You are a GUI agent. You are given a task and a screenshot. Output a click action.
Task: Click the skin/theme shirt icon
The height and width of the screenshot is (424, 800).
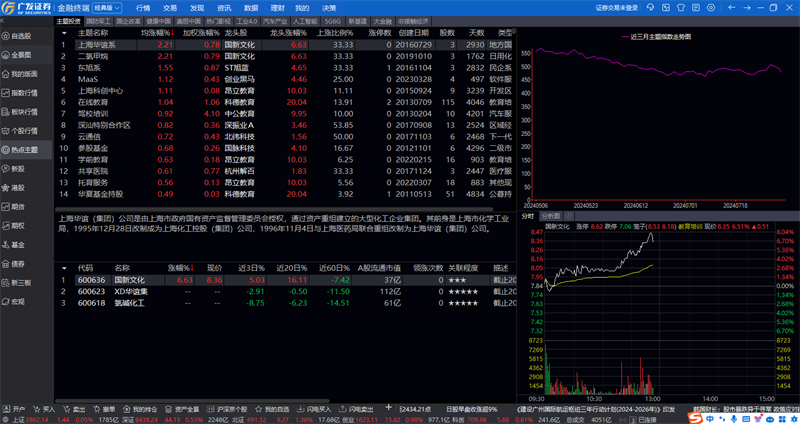681,8
